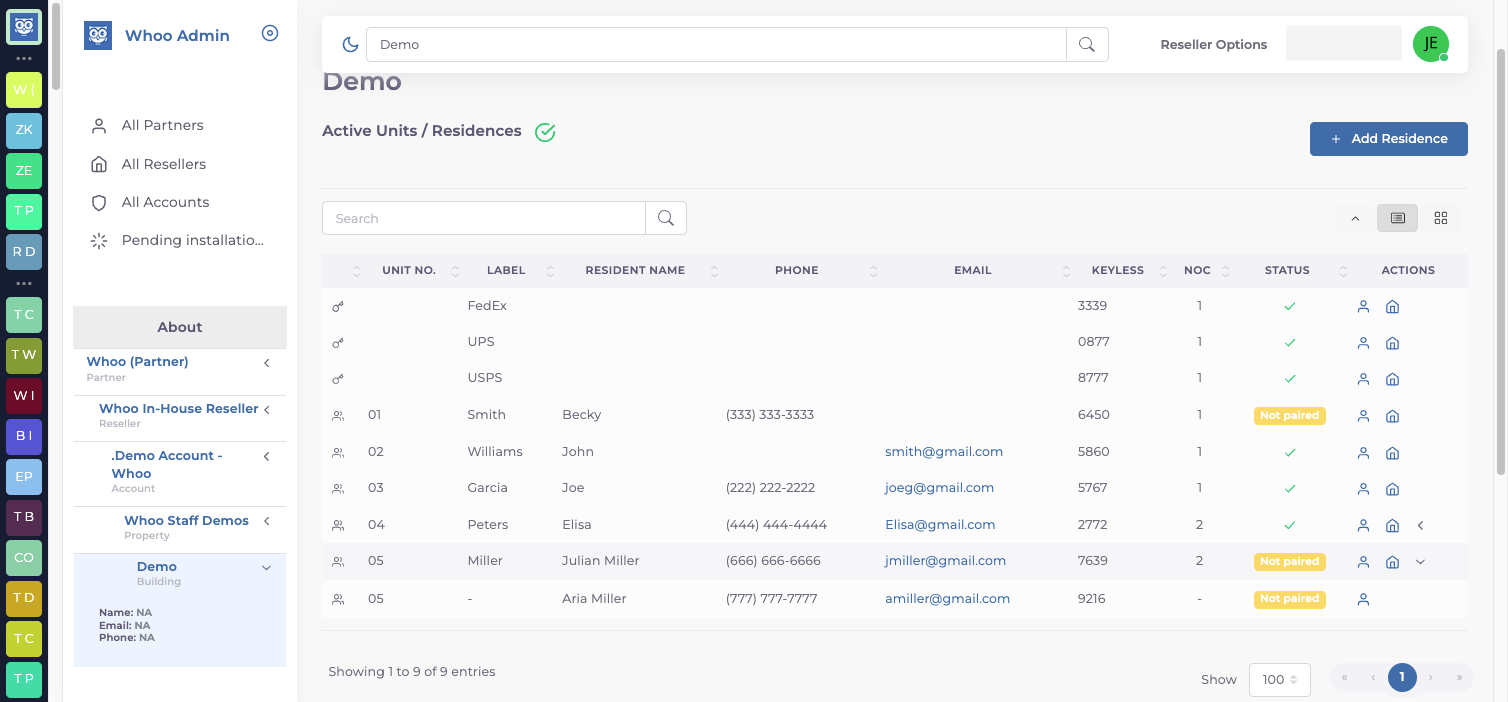
Task: Toggle dark mode moon icon
Action: [x=350, y=45]
